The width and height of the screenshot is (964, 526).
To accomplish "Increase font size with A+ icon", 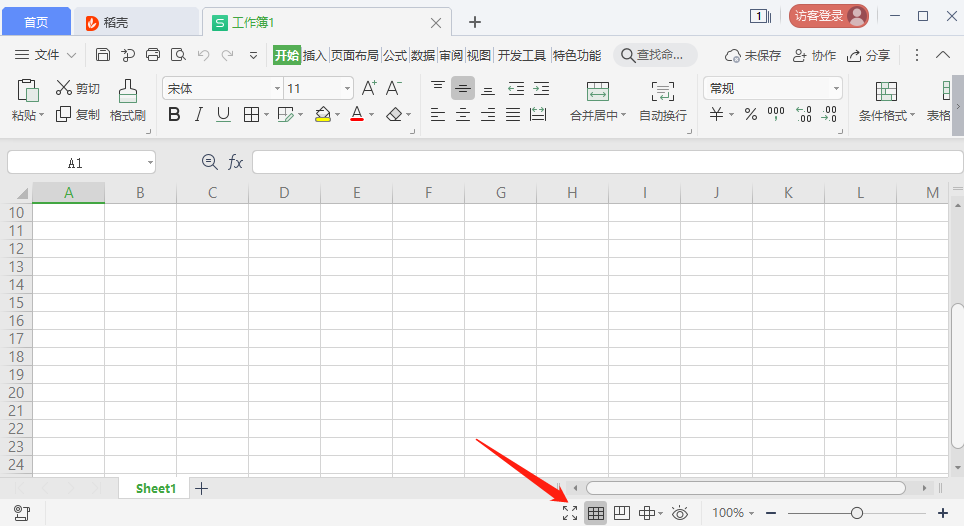I will 369,88.
